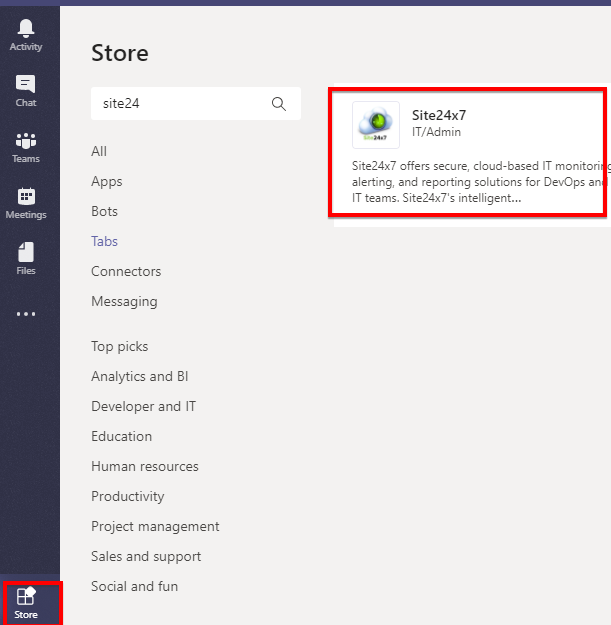Click the IT/Admin label
The width and height of the screenshot is (611, 625).
pos(436,132)
